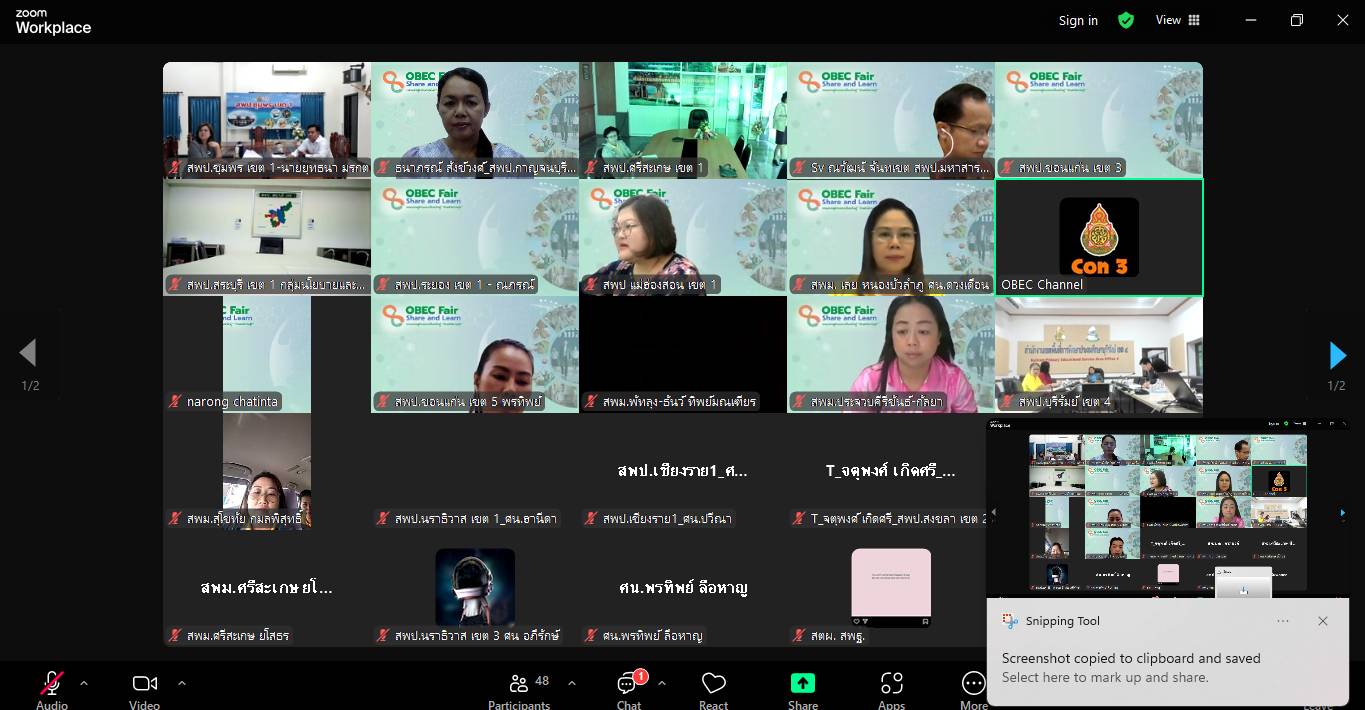1365x710 pixels.
Task: Expand the video options caret
Action: click(x=182, y=683)
